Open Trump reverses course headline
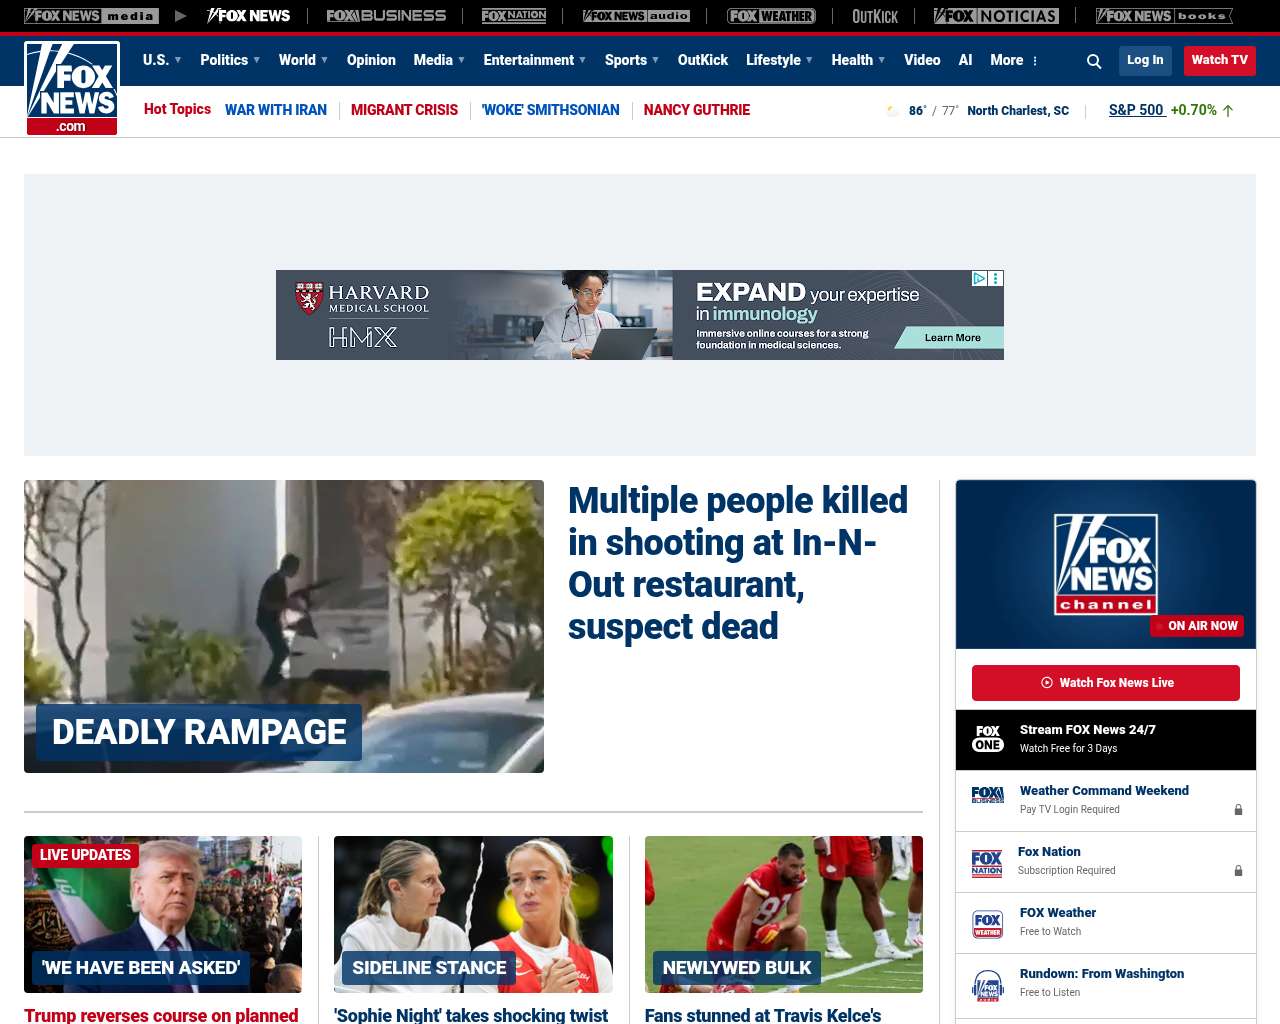This screenshot has height=1024, width=1280. tap(161, 1015)
